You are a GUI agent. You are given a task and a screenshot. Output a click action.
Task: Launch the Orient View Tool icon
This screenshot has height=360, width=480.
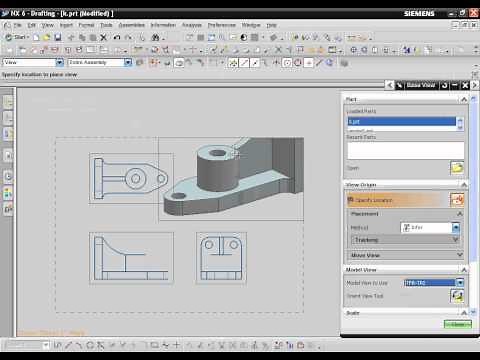tap(457, 296)
